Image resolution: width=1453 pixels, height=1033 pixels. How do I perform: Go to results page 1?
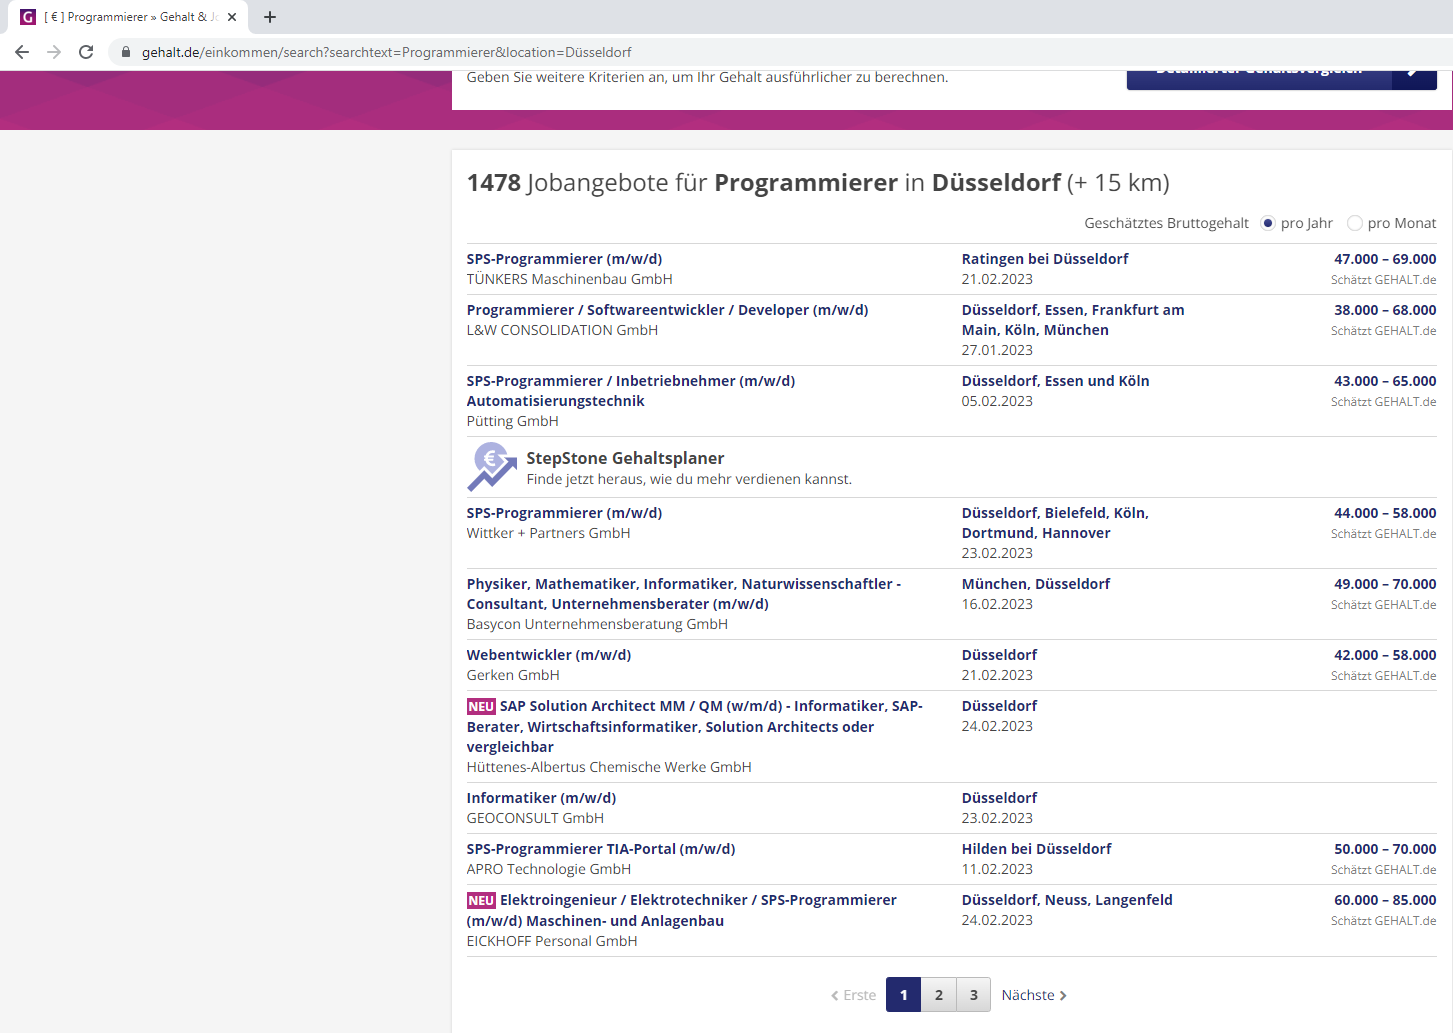point(903,995)
